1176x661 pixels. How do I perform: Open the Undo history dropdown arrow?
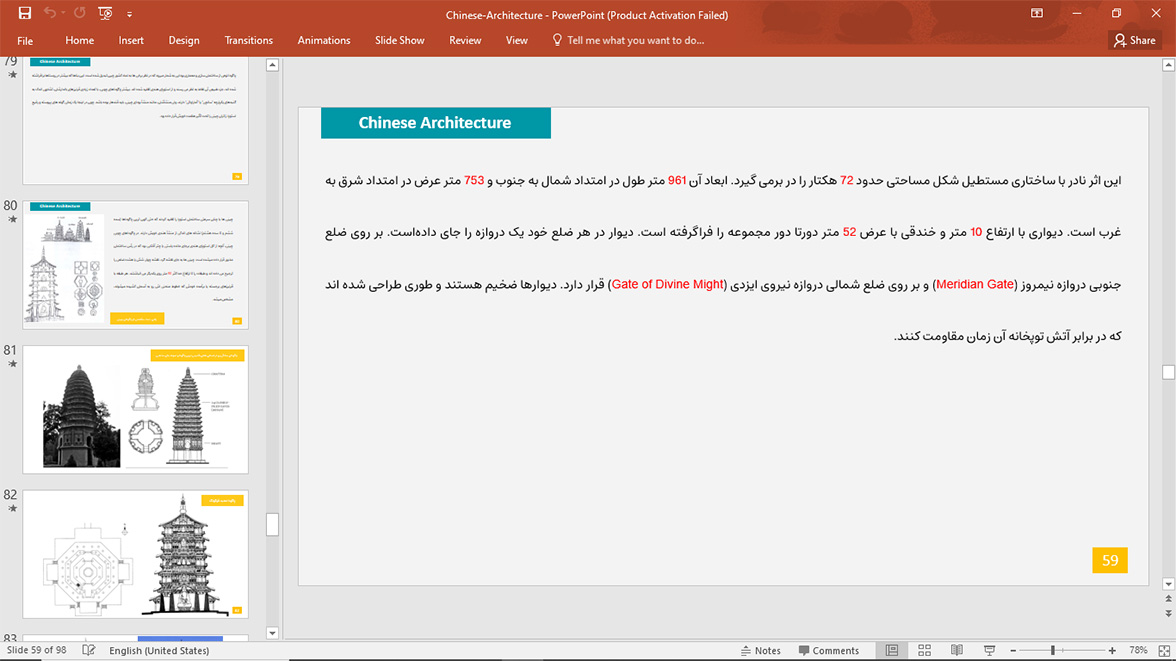63,14
